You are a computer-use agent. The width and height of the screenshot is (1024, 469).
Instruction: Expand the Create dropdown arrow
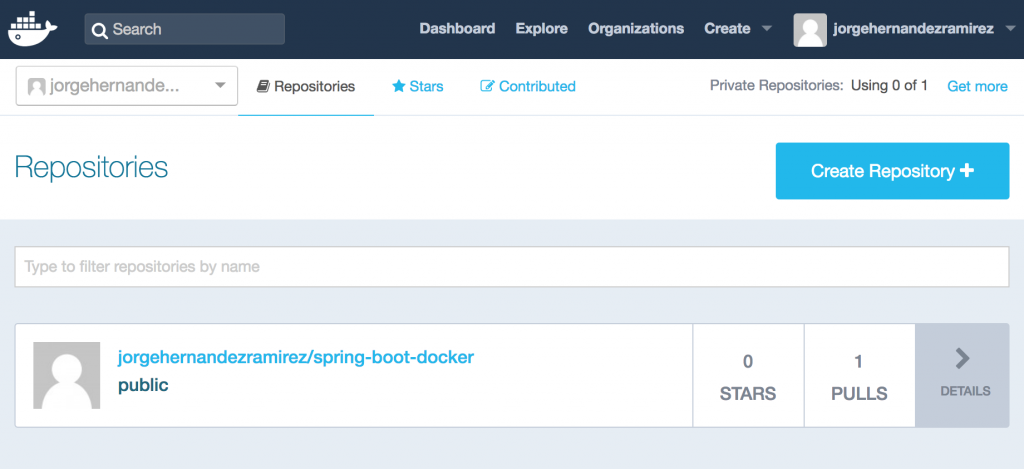767,29
